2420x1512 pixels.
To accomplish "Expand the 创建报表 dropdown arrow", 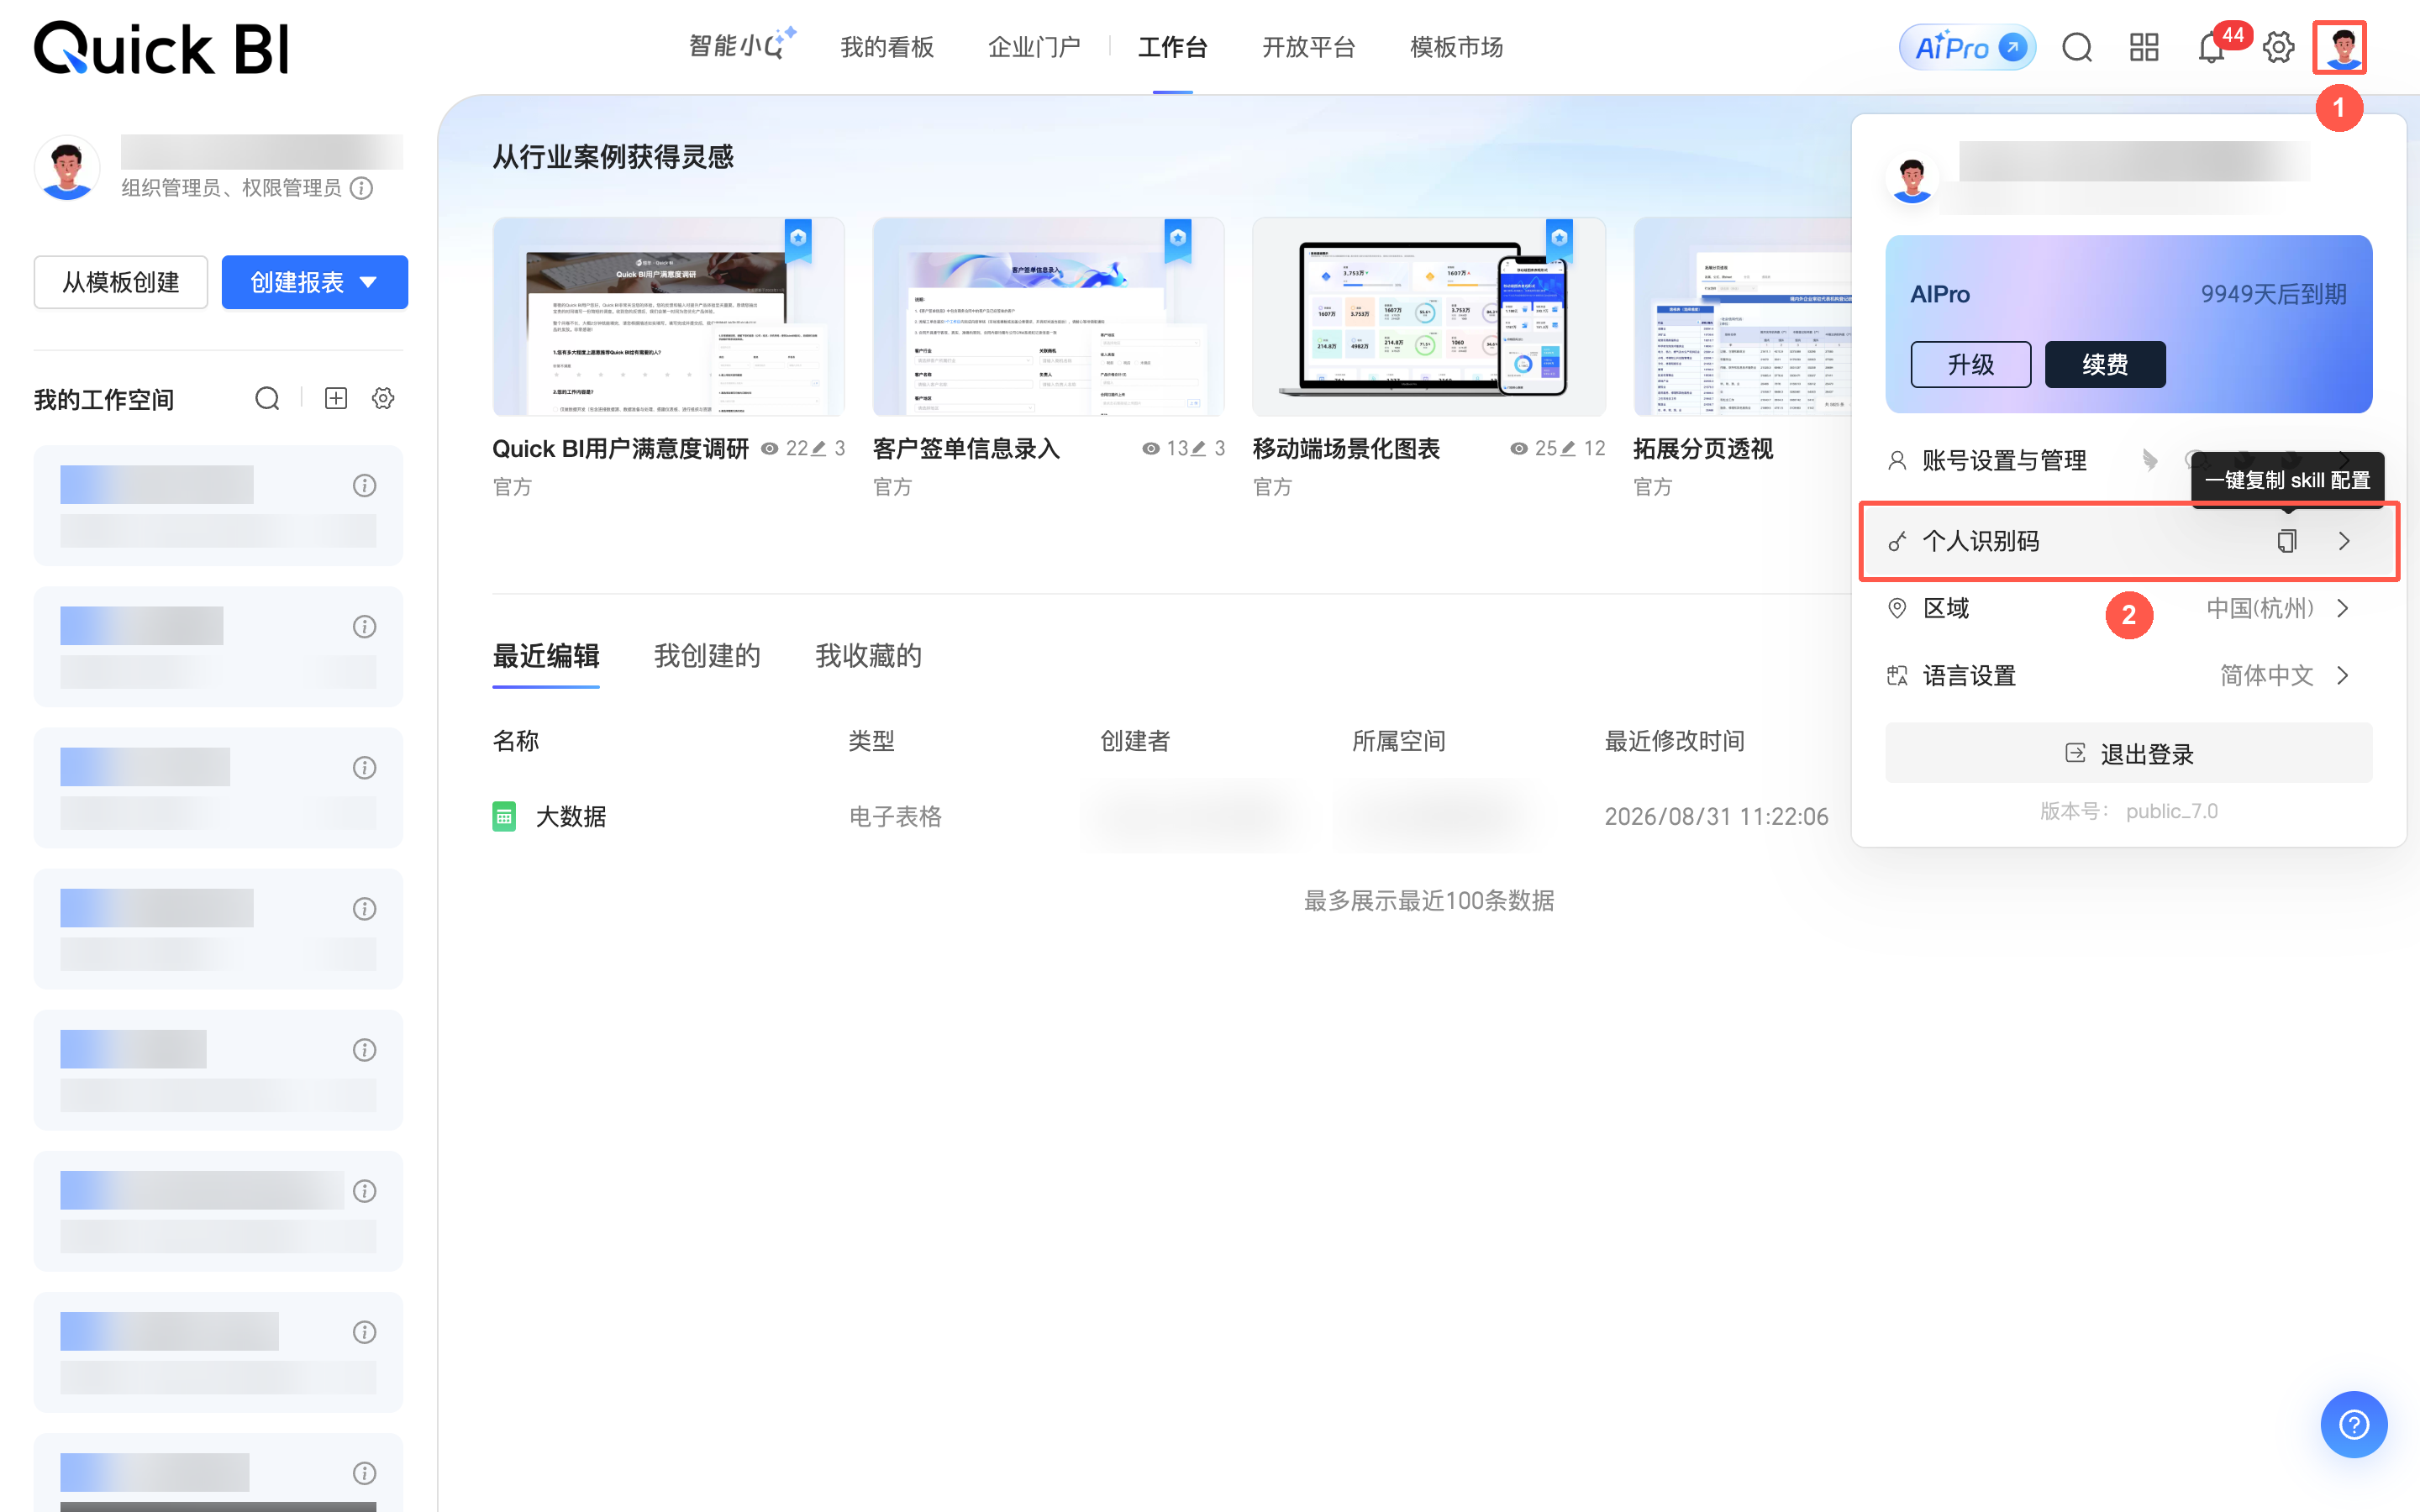I will [368, 282].
